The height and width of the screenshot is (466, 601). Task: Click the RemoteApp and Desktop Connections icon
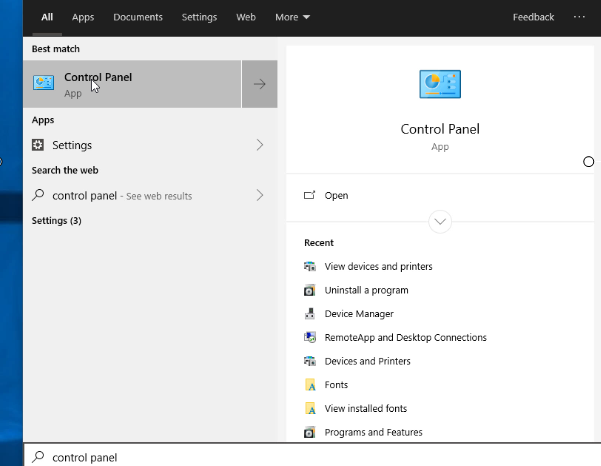pos(310,338)
